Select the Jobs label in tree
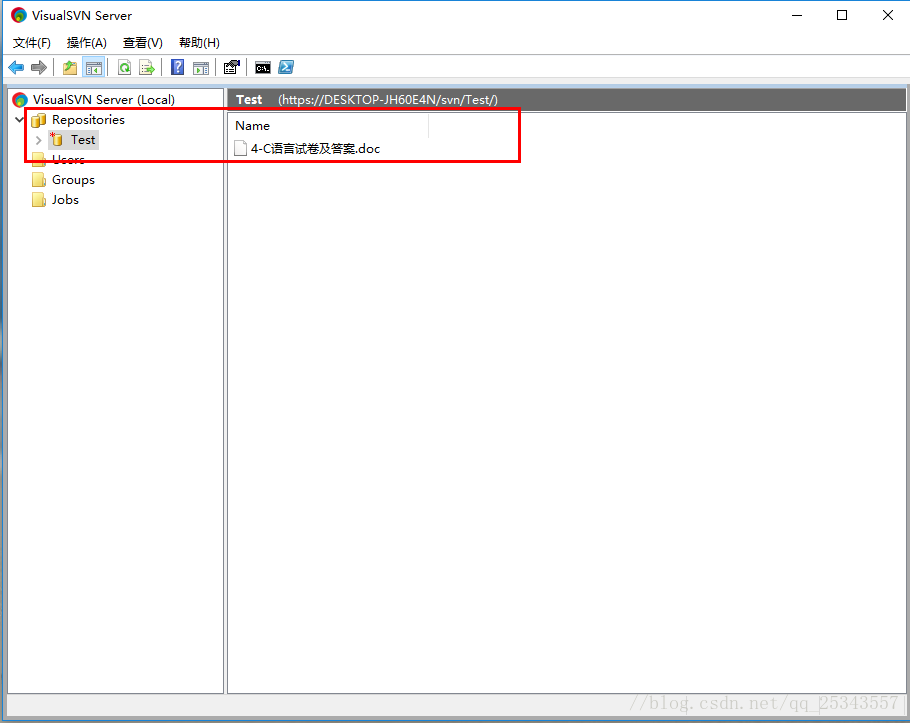This screenshot has width=910, height=723. coord(65,200)
